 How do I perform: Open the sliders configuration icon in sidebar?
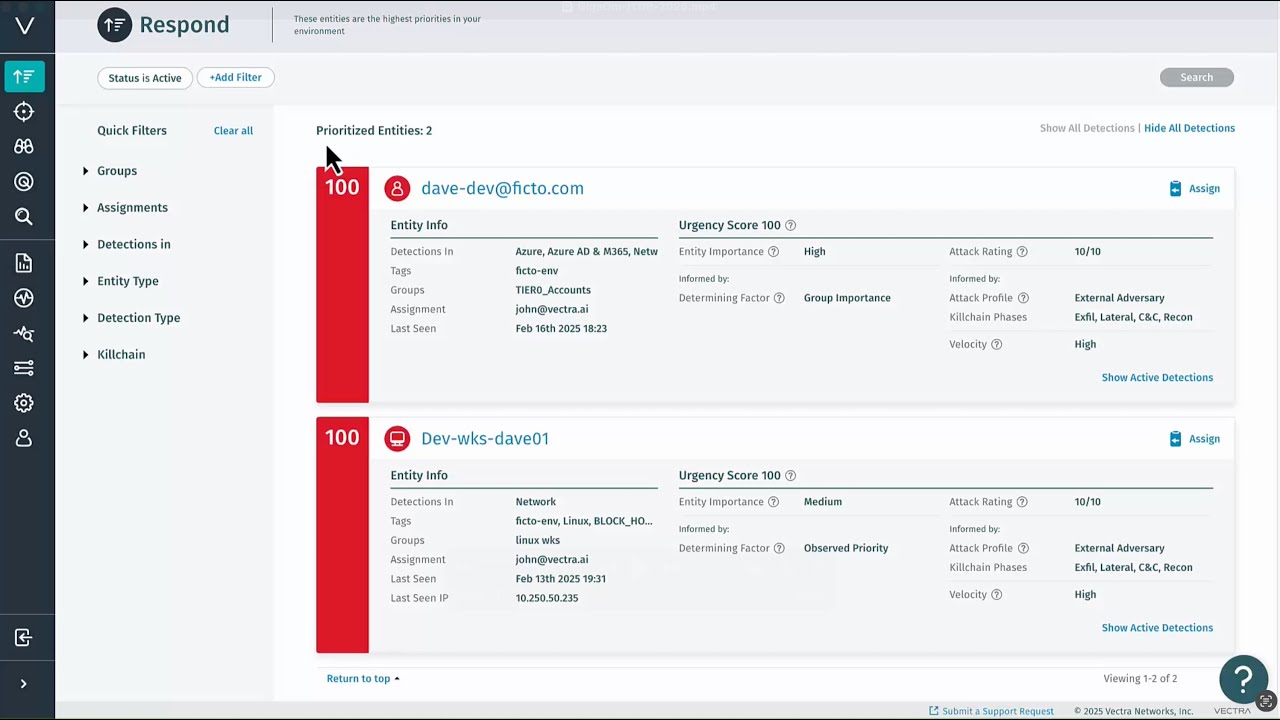click(x=24, y=368)
